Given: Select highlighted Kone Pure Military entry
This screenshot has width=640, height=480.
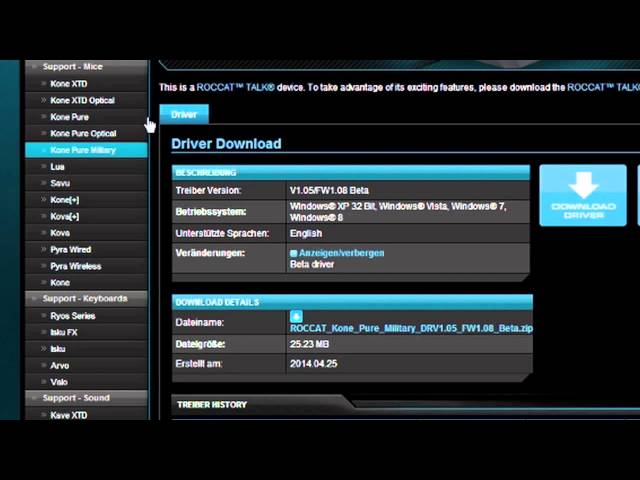Looking at the screenshot, I should [x=86, y=150].
